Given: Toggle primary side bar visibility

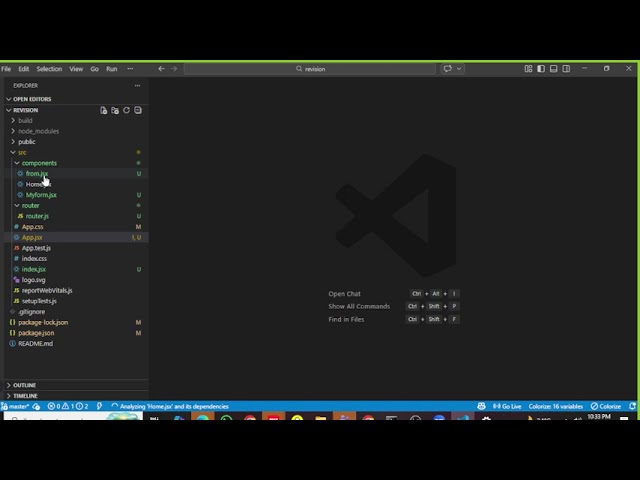Looking at the screenshot, I should tap(541, 69).
